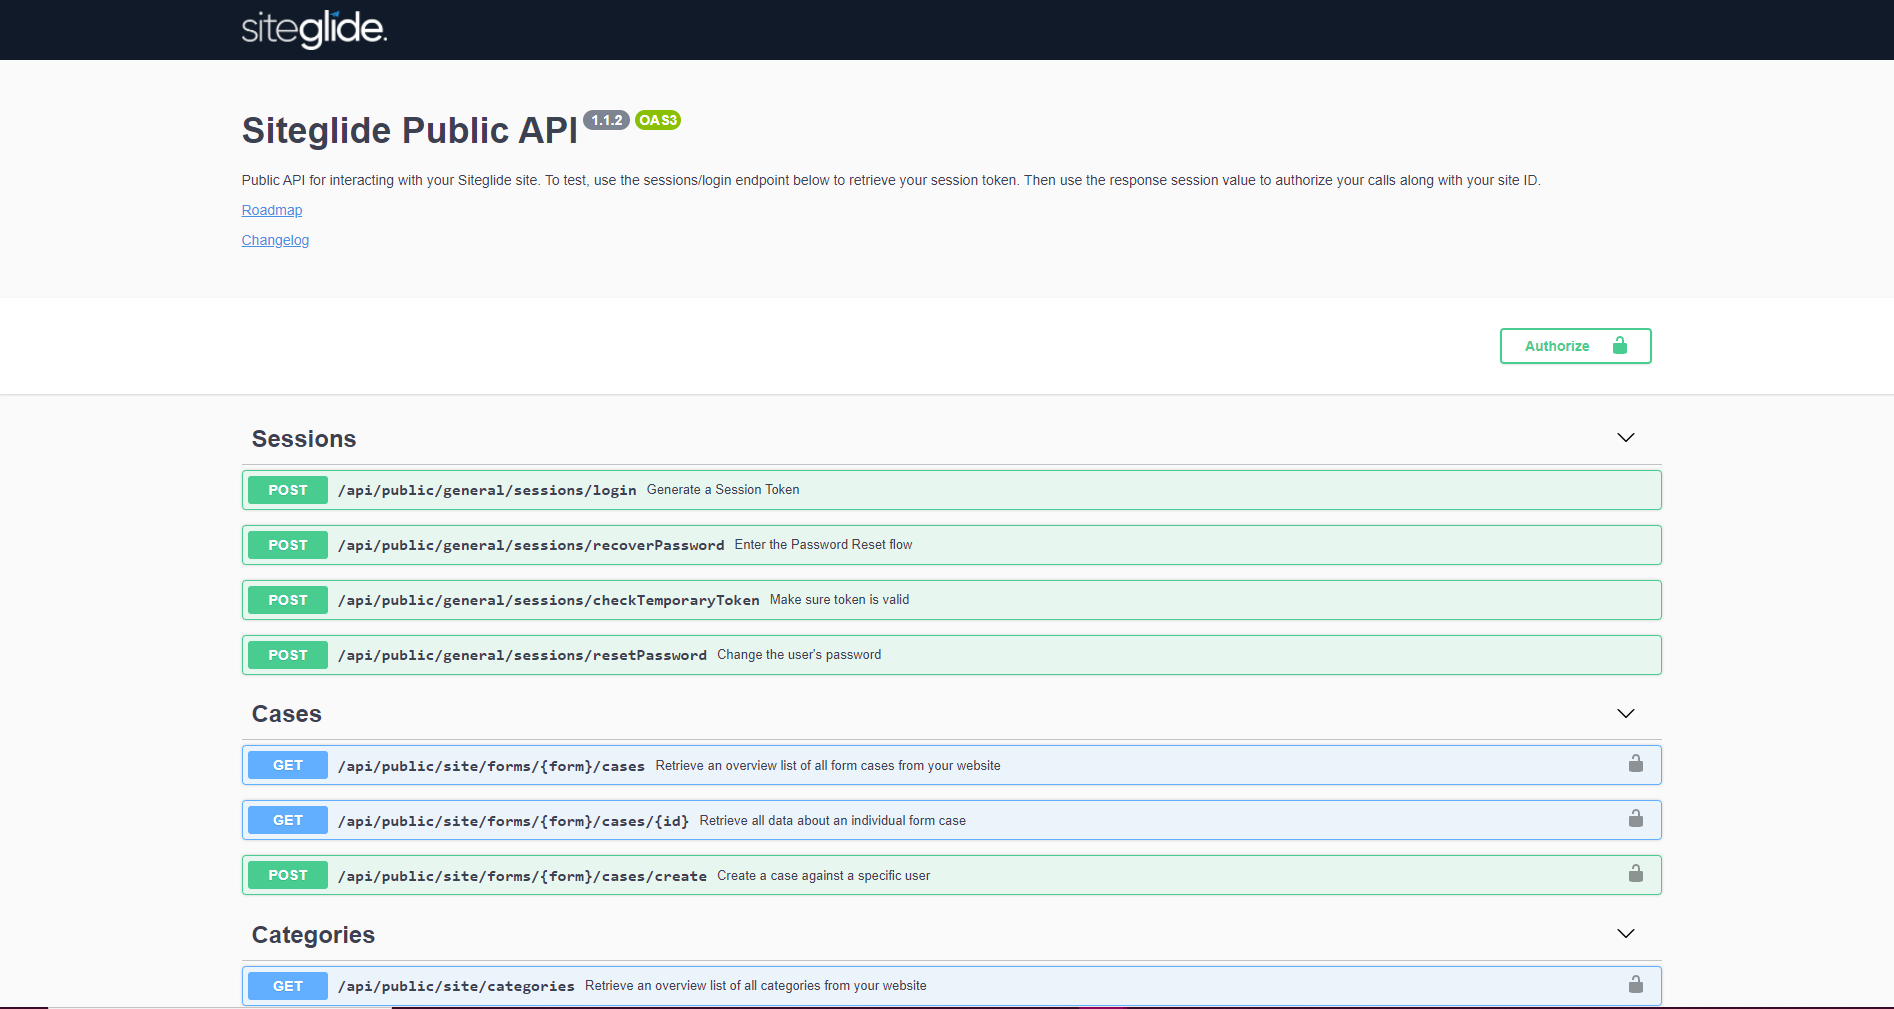Image resolution: width=1894 pixels, height=1009 pixels.
Task: Click GET badge of cases/{id} row
Action: (x=288, y=820)
